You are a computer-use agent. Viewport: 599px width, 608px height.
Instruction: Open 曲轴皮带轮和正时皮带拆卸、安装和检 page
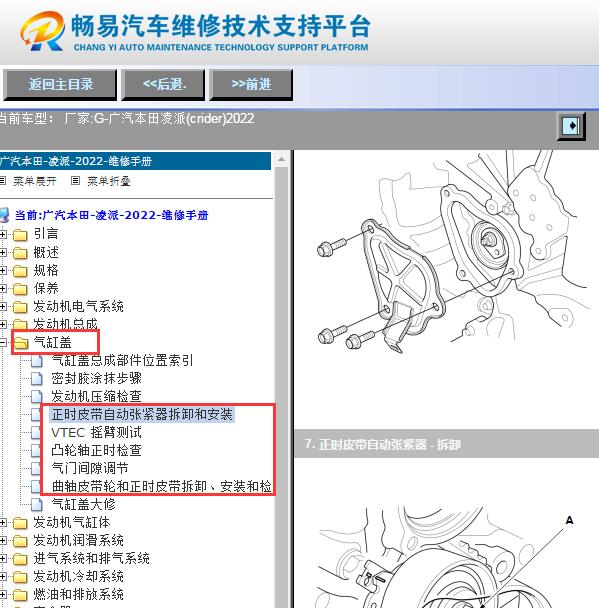[161, 486]
